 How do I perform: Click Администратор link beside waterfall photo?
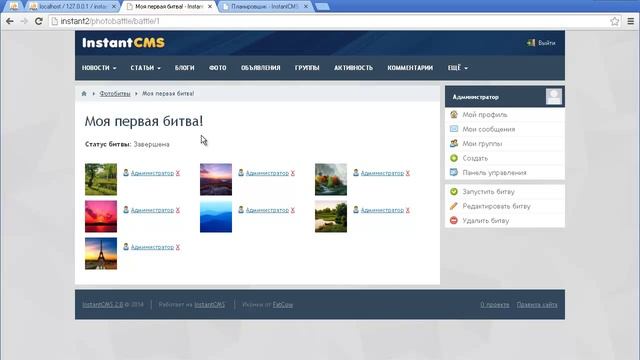point(382,173)
